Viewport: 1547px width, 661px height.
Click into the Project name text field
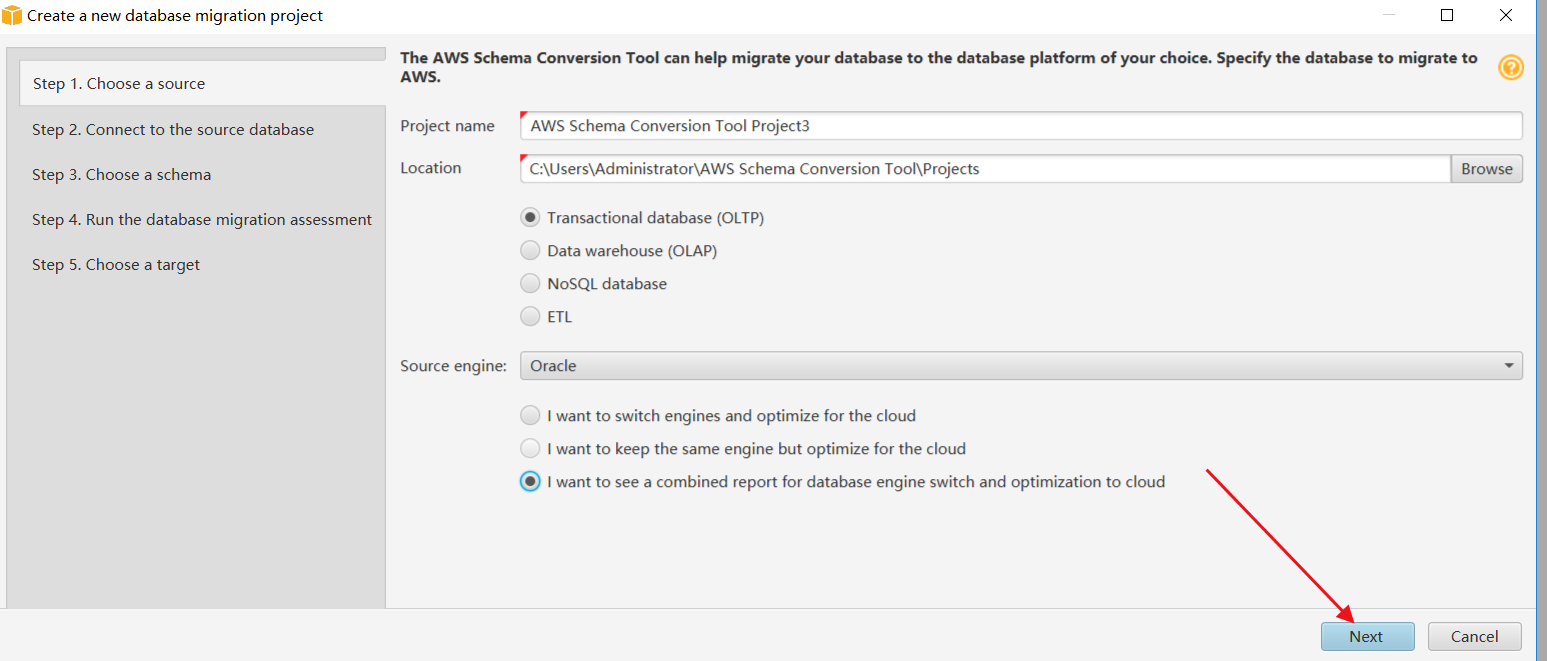pyautogui.click(x=1020, y=126)
